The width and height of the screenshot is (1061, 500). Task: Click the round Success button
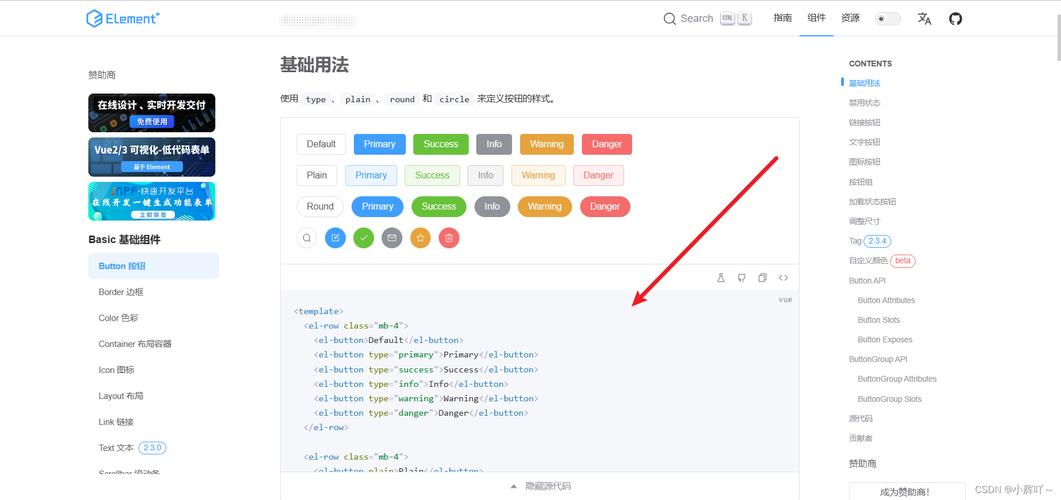[439, 206]
